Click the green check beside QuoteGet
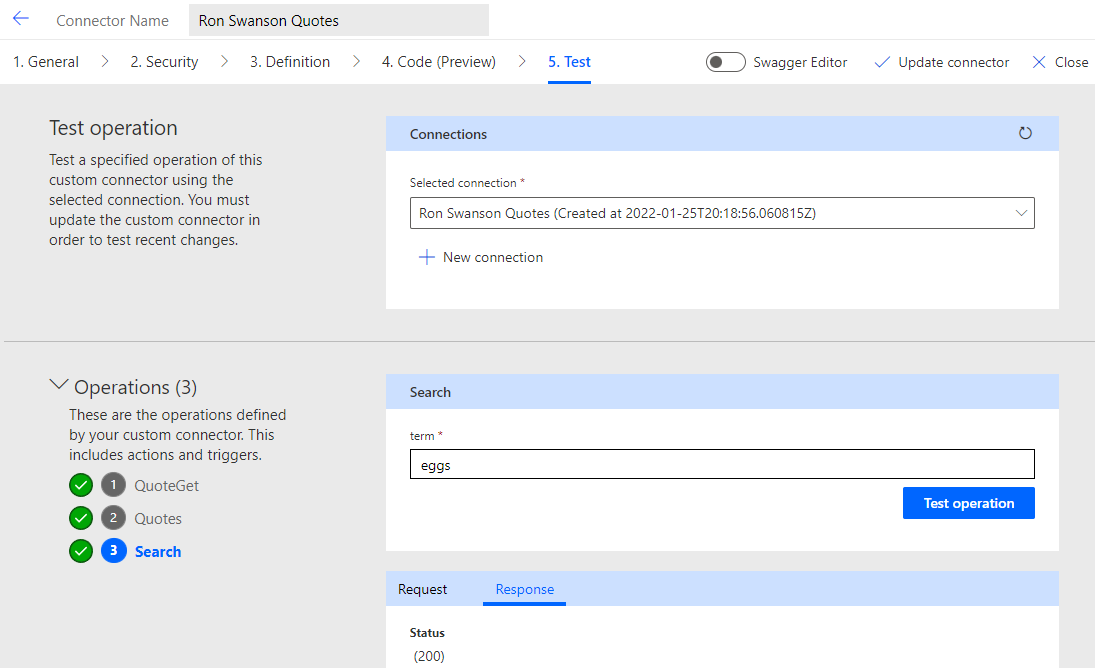Viewport: 1095px width, 668px height. [x=81, y=484]
